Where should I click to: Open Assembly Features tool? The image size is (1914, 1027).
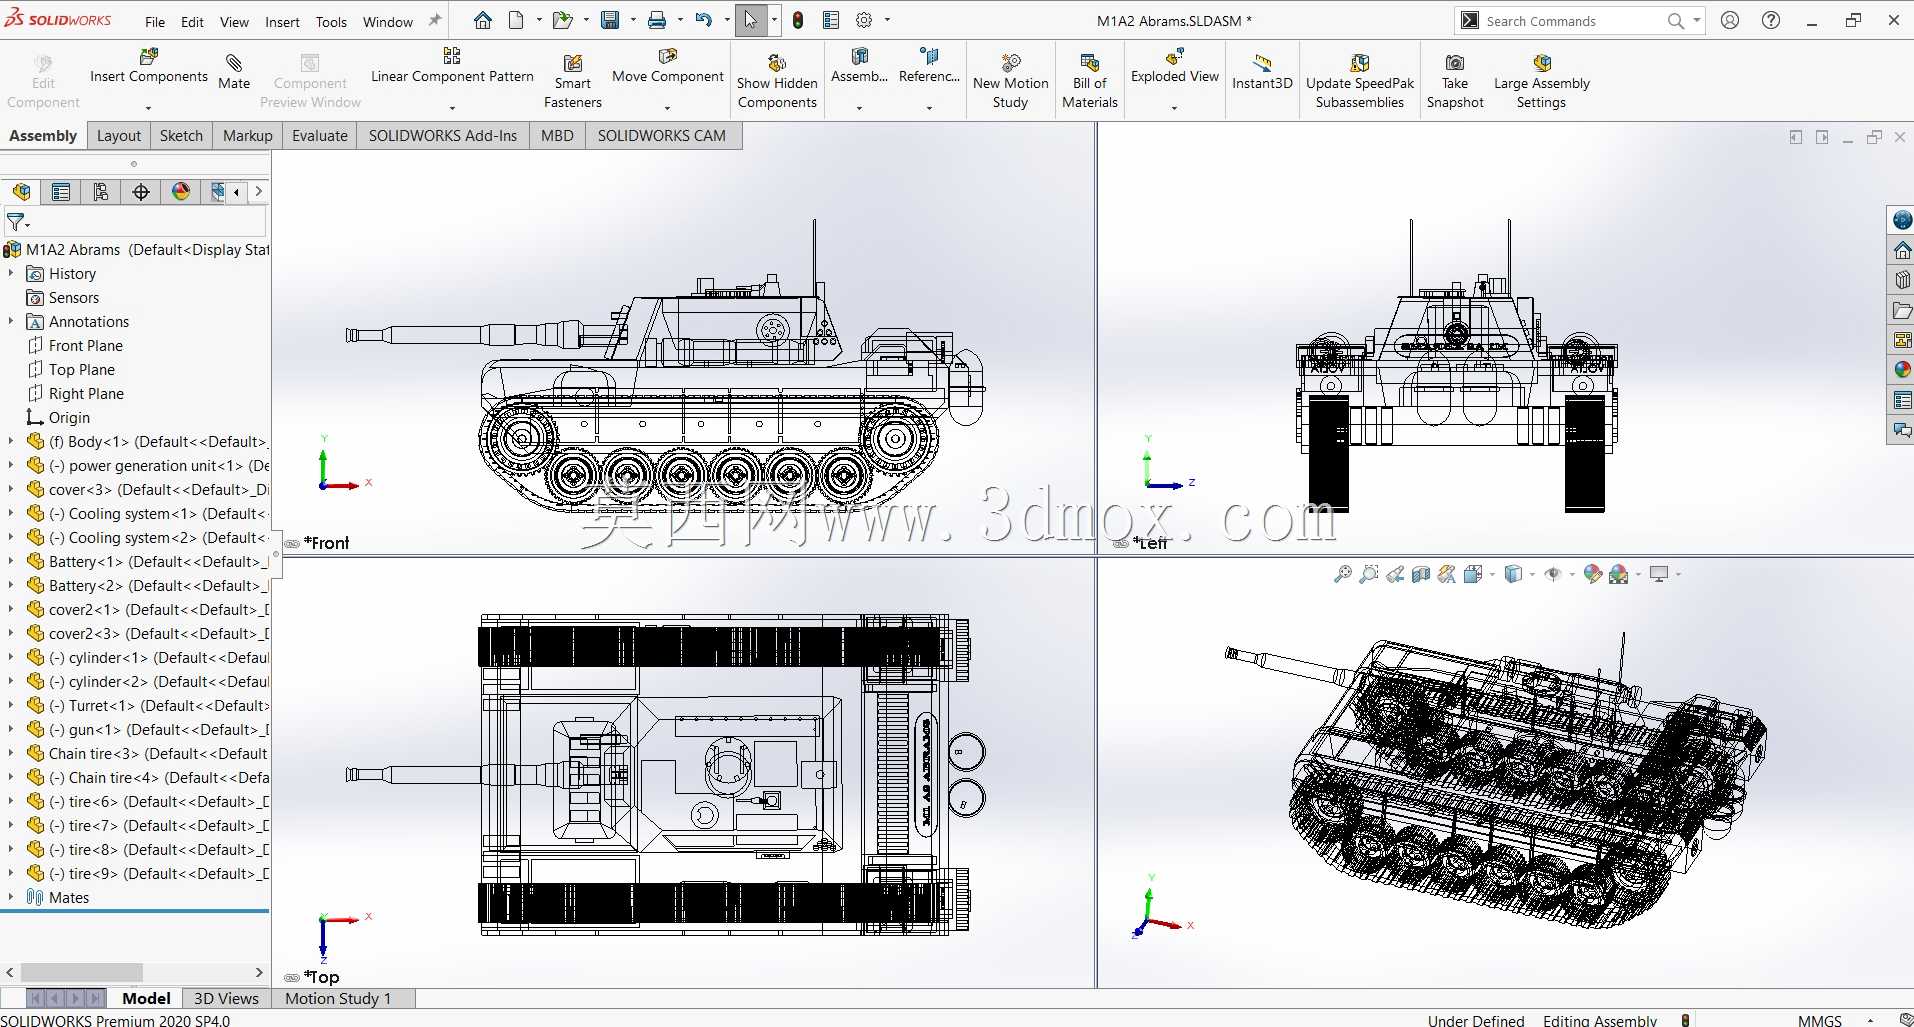[x=859, y=66]
